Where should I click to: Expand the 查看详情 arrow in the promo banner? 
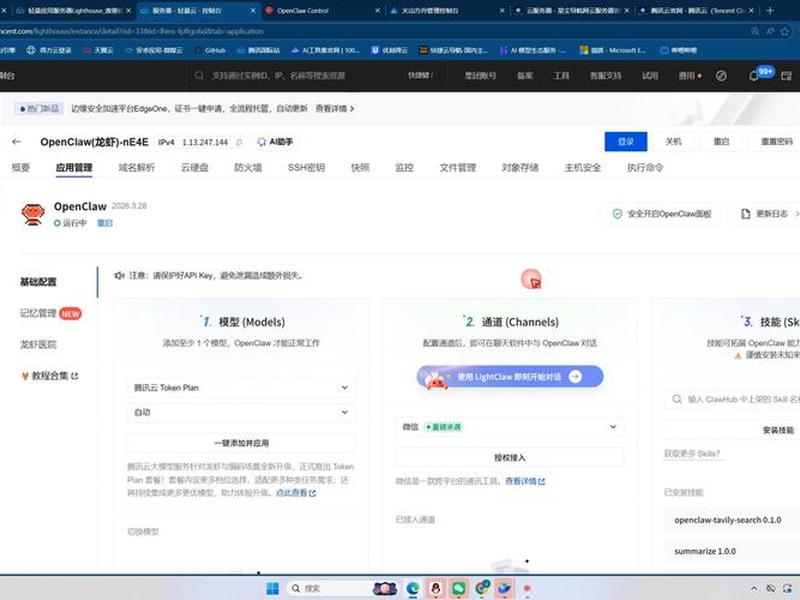(352, 109)
